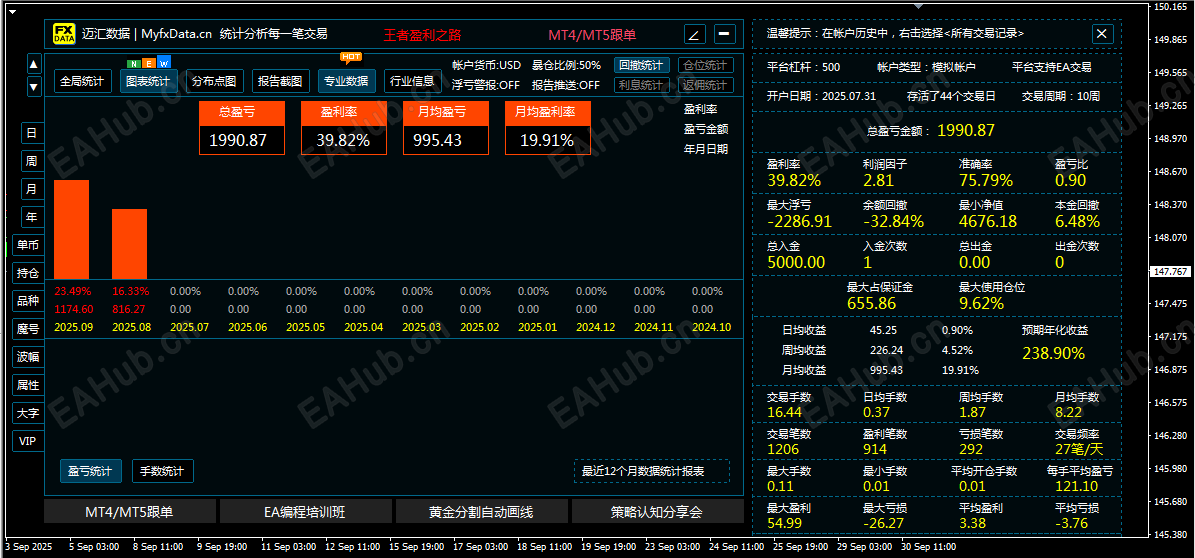Click the 盈利率 39.82% card
Viewport: 1195px width, 558px height.
344,127
